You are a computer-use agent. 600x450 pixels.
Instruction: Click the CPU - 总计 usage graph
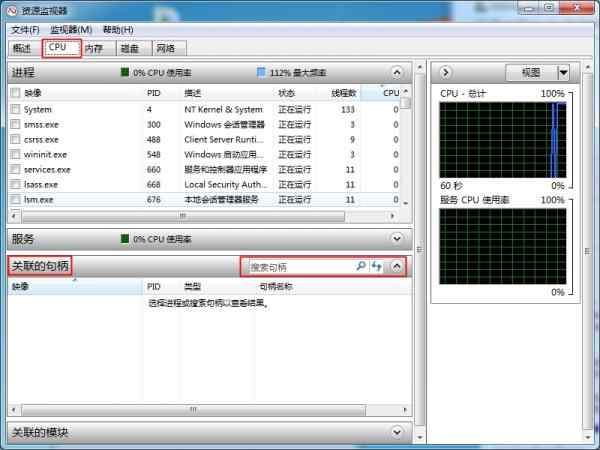click(502, 140)
